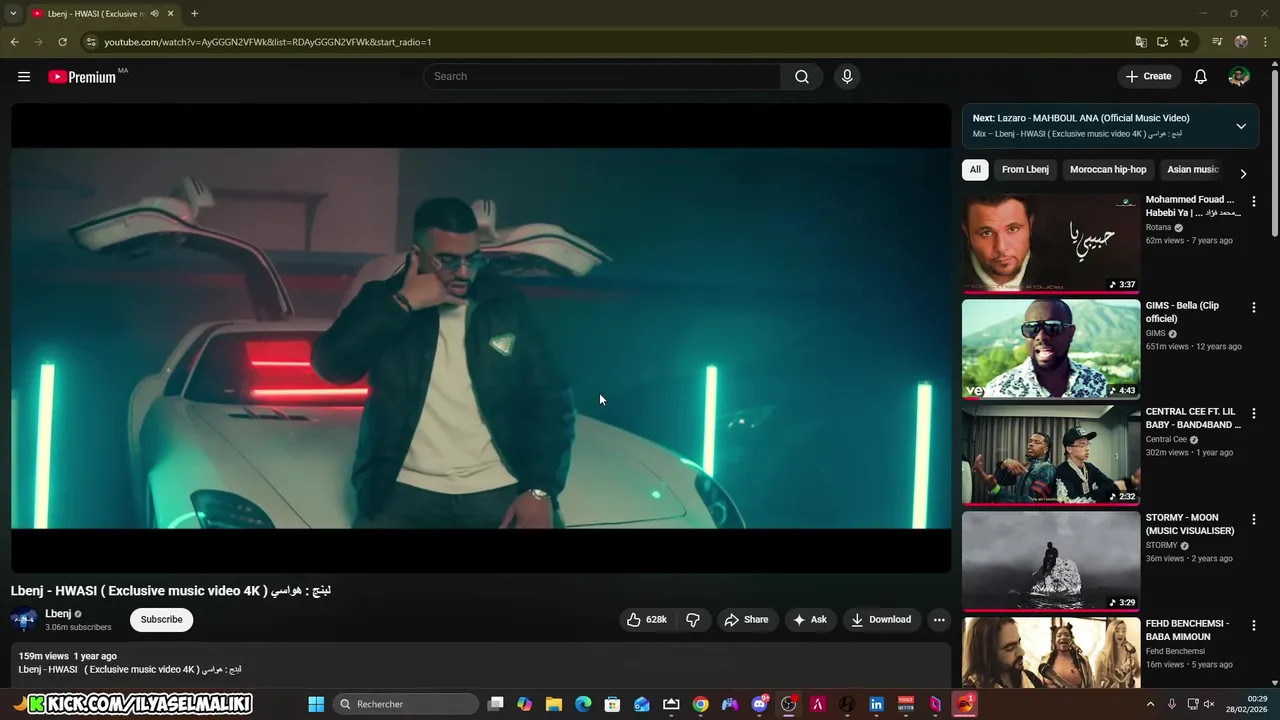The height and width of the screenshot is (720, 1280).
Task: Dislike the video with thumbs-down
Action: 693,620
